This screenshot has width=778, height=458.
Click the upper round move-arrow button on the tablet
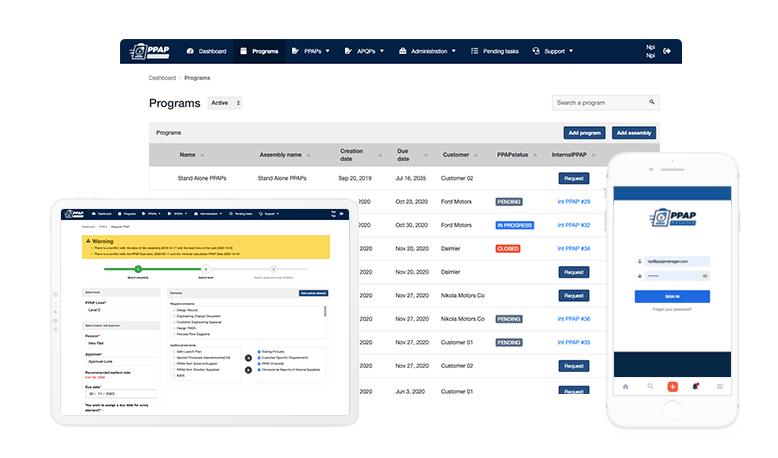tap(248, 358)
